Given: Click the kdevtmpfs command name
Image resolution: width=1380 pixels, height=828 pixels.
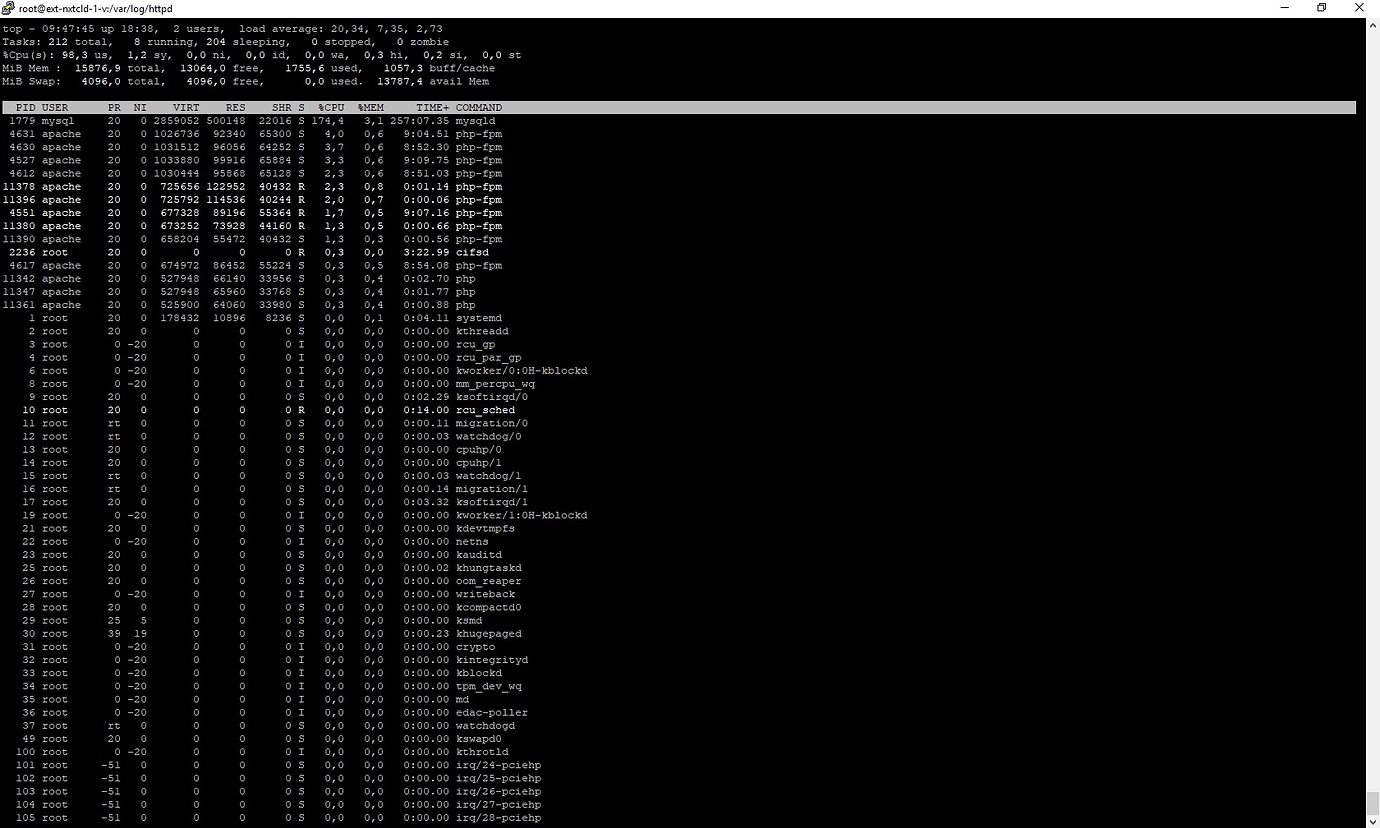Looking at the screenshot, I should 486,528.
